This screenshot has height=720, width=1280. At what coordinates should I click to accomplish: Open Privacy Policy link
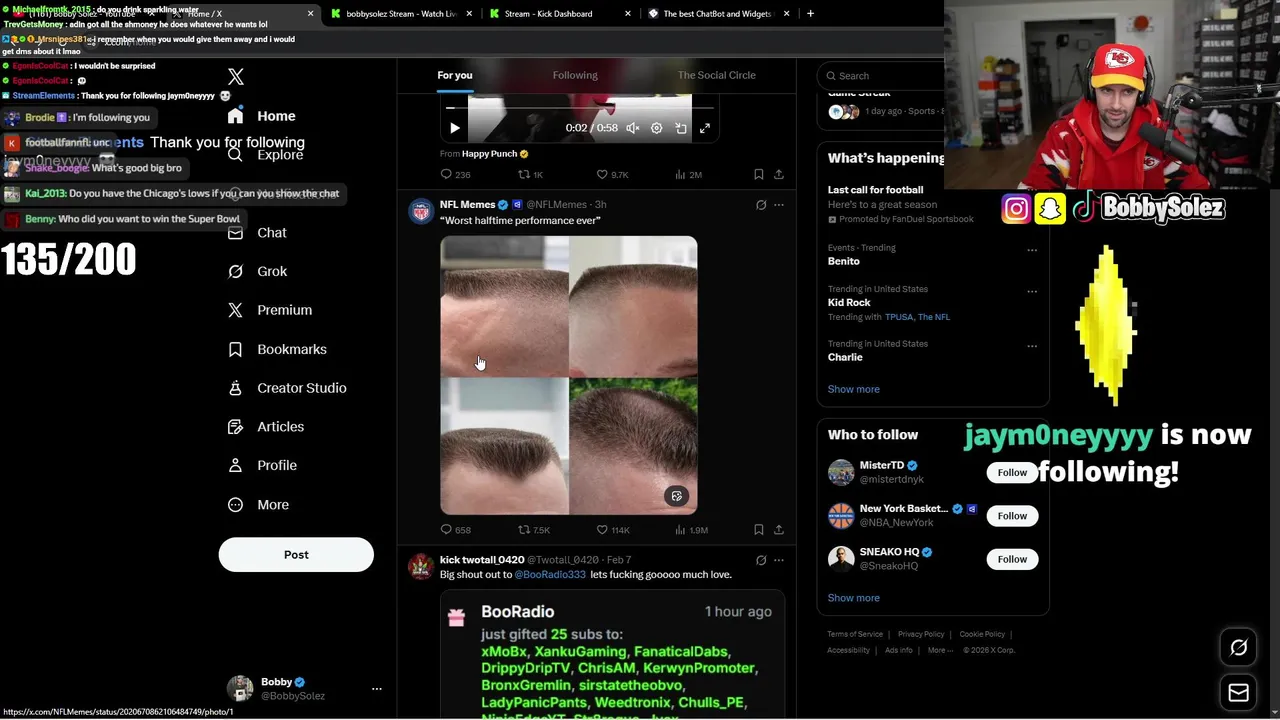coord(921,634)
